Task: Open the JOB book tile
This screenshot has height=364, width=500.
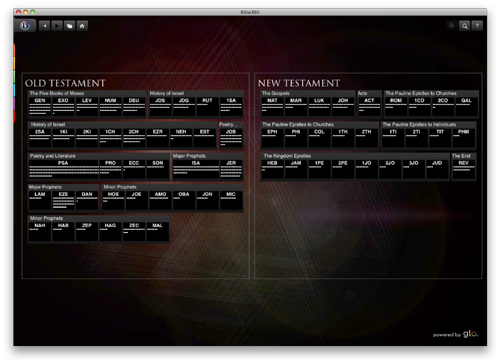Action: click(x=231, y=138)
